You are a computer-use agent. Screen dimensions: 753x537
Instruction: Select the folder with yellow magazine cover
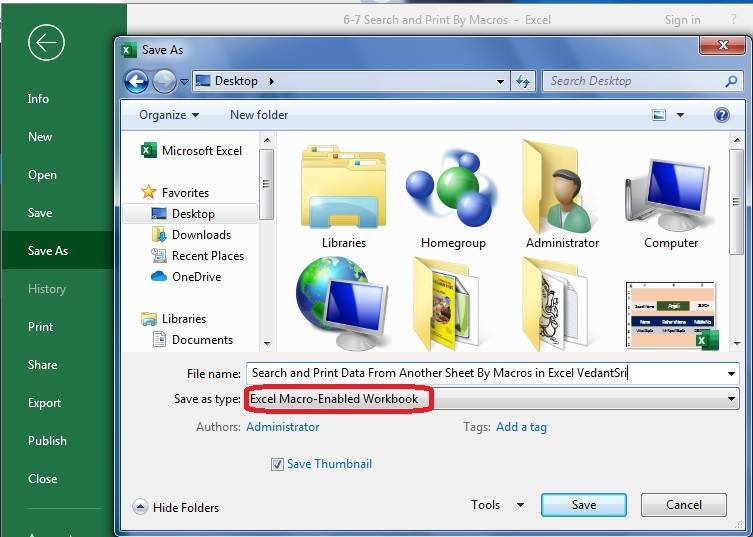448,304
